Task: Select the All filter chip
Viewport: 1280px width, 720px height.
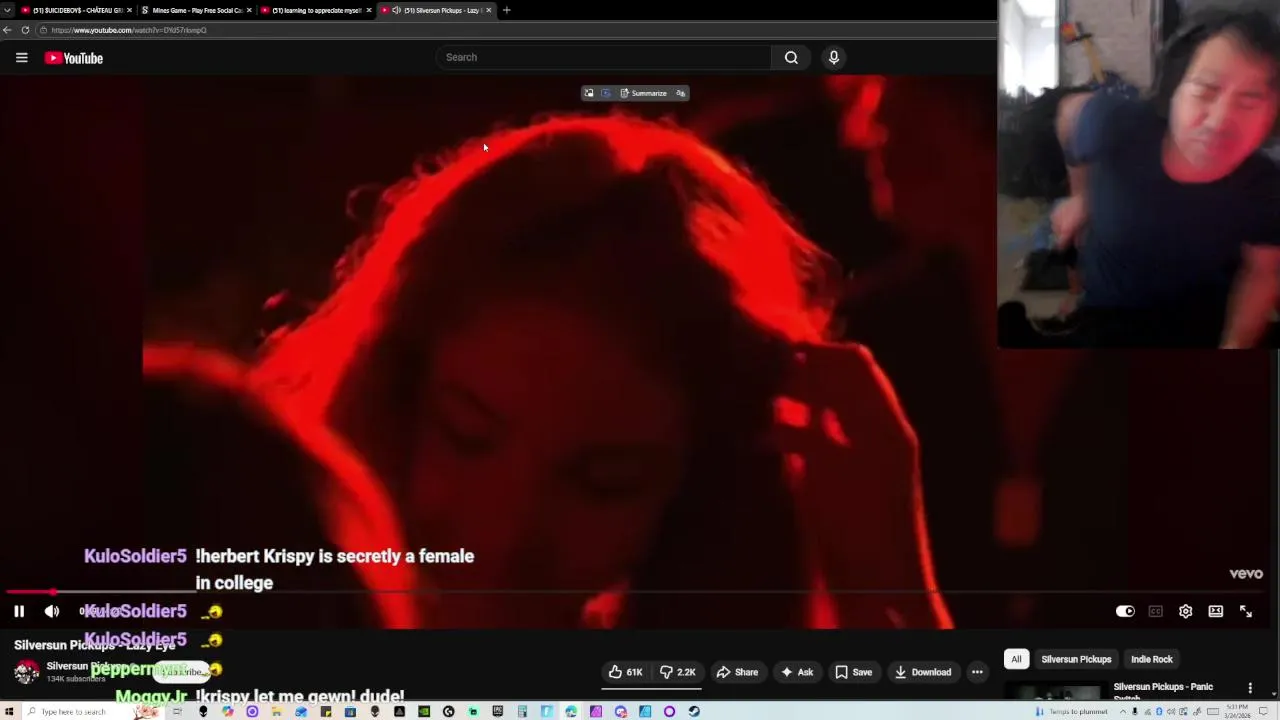Action: click(1016, 659)
